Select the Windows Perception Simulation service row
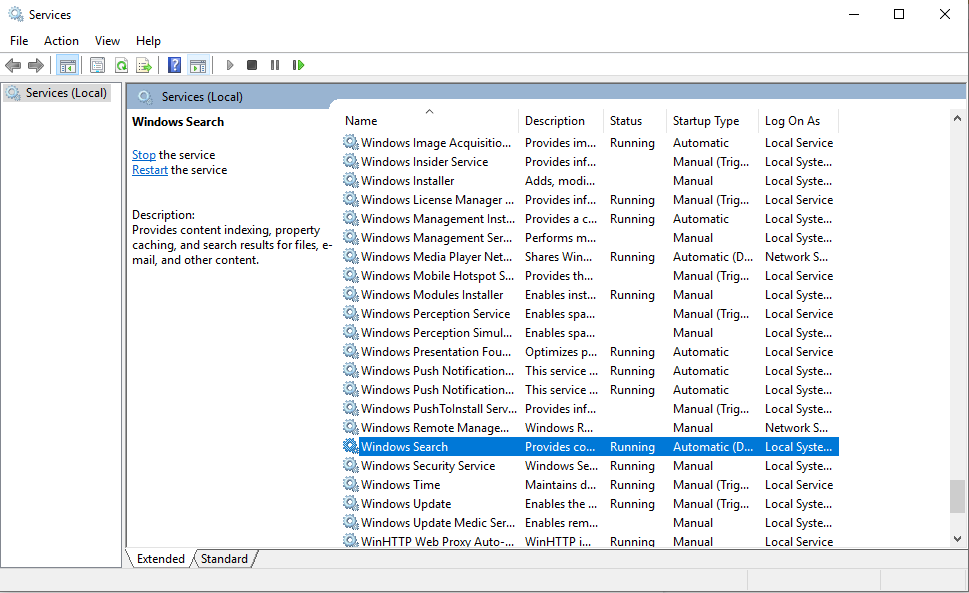The width and height of the screenshot is (969, 593). [590, 332]
